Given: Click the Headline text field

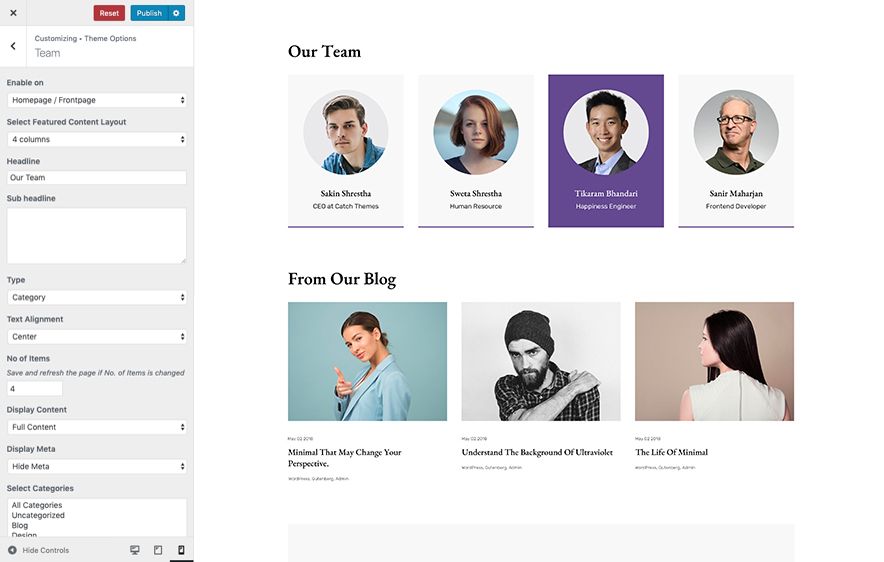Looking at the screenshot, I should 97,178.
